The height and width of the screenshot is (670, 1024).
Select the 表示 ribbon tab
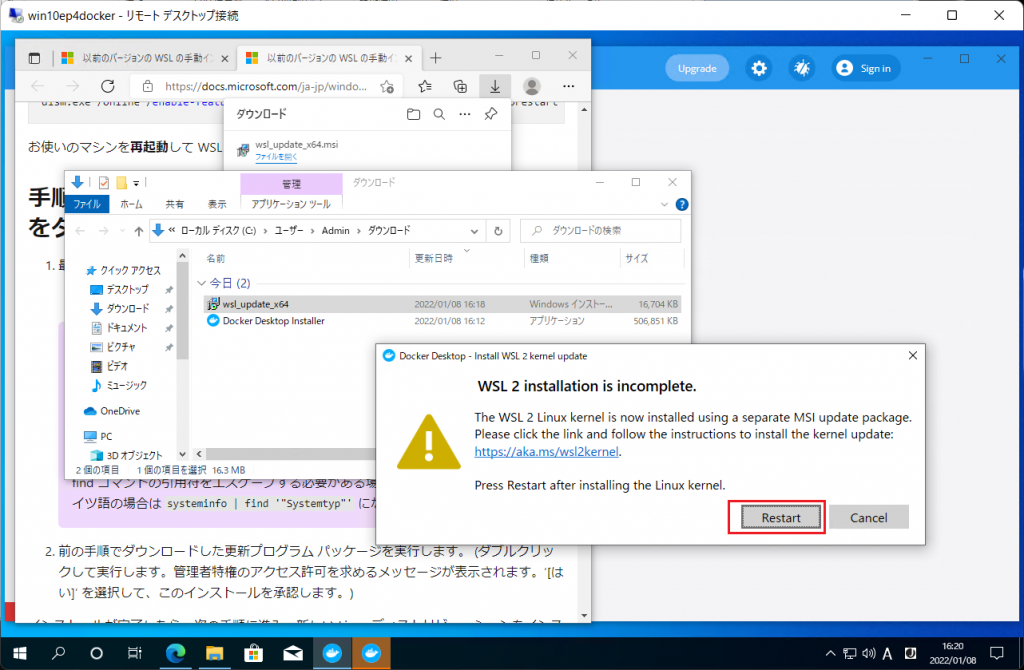pyautogui.click(x=217, y=204)
